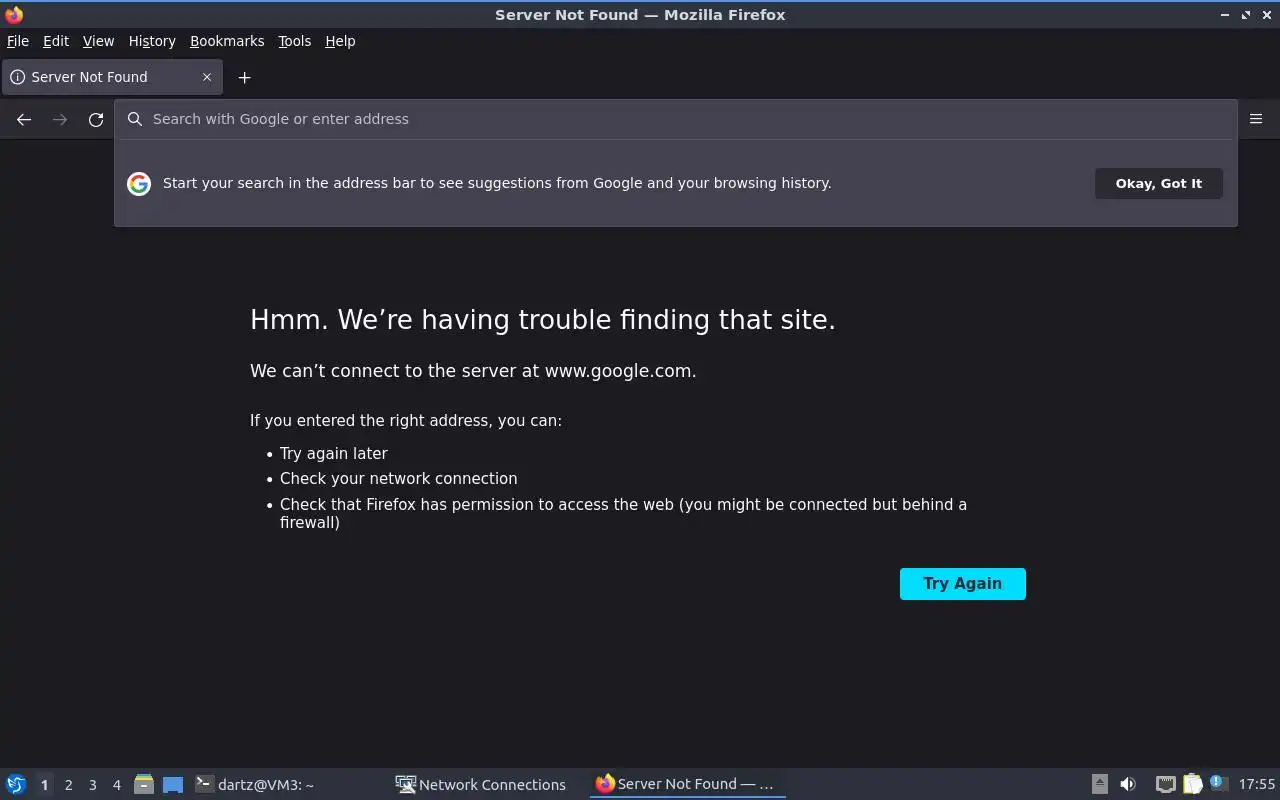Switch to virtual desktop 2

coord(68,785)
